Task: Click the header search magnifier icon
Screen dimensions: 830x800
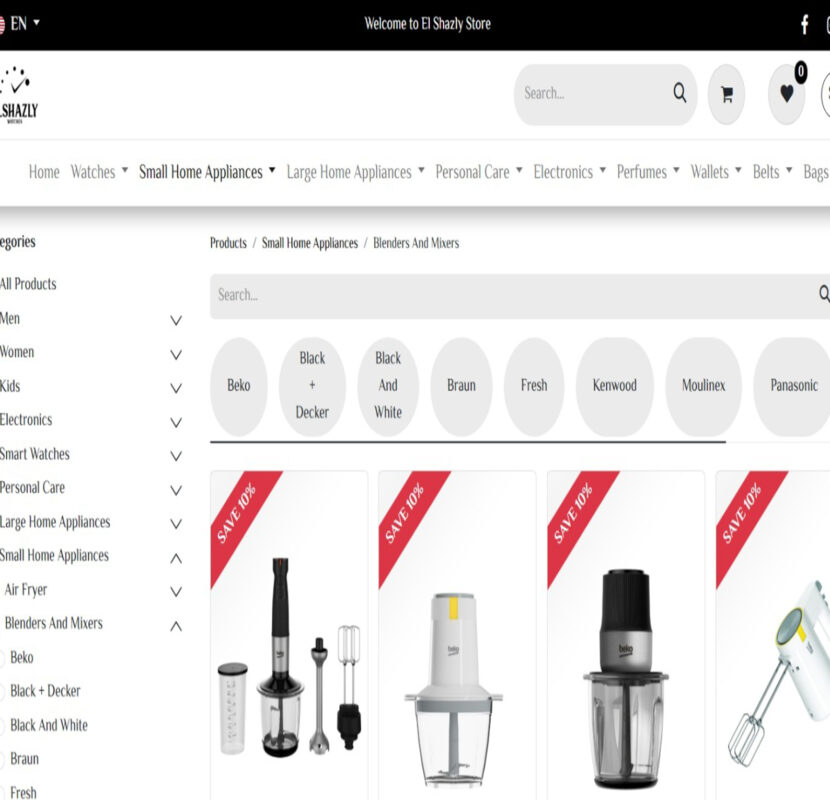Action: pyautogui.click(x=680, y=93)
